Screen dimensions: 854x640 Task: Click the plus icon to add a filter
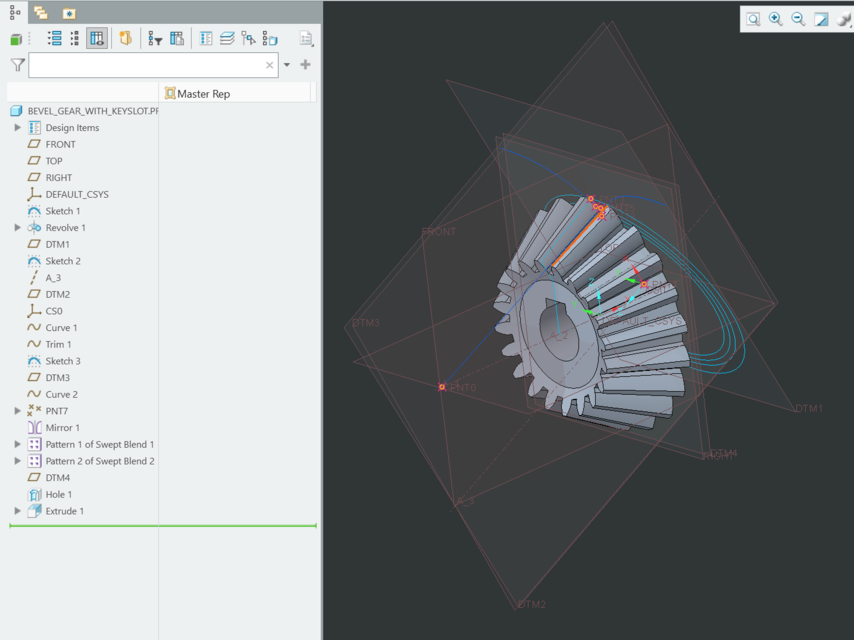(306, 64)
